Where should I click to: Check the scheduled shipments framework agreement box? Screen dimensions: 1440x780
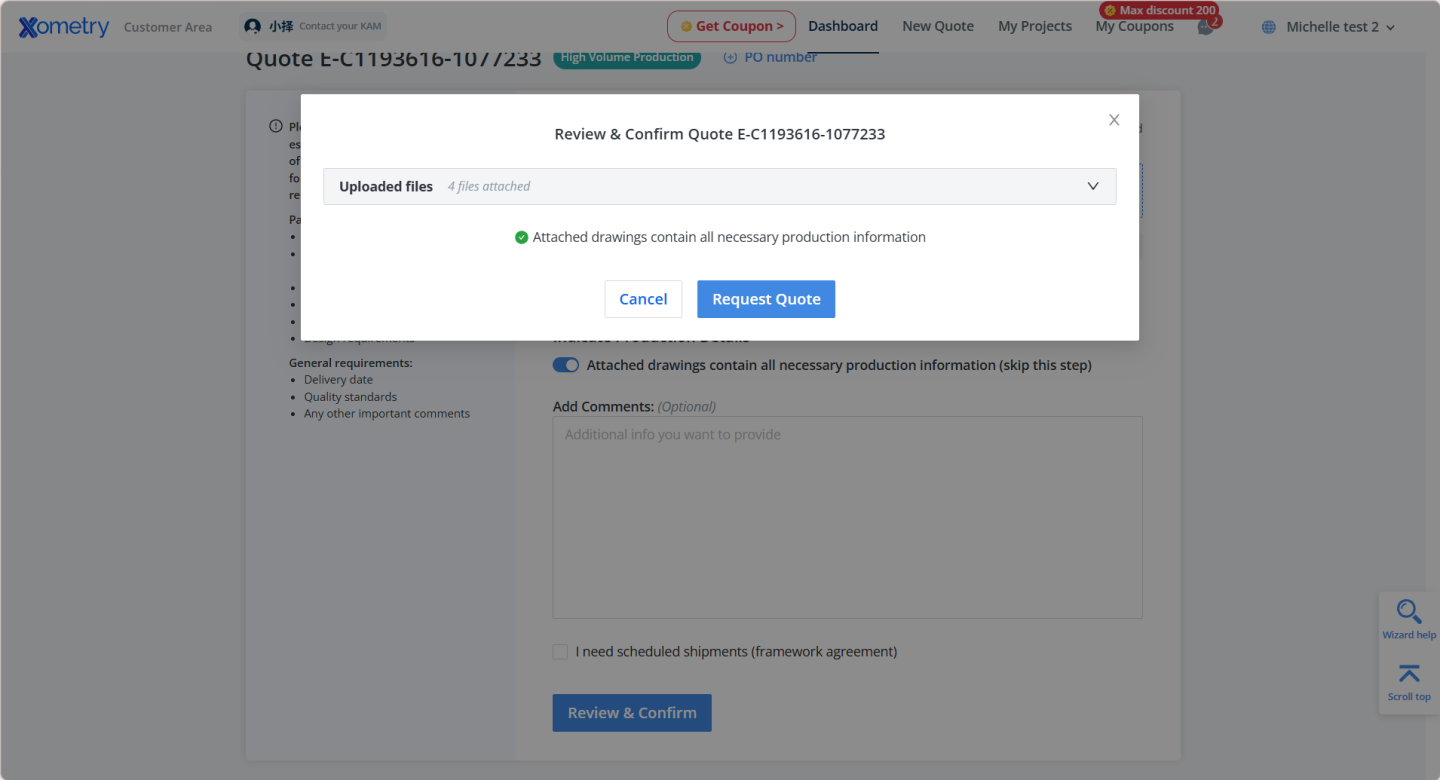click(x=560, y=652)
